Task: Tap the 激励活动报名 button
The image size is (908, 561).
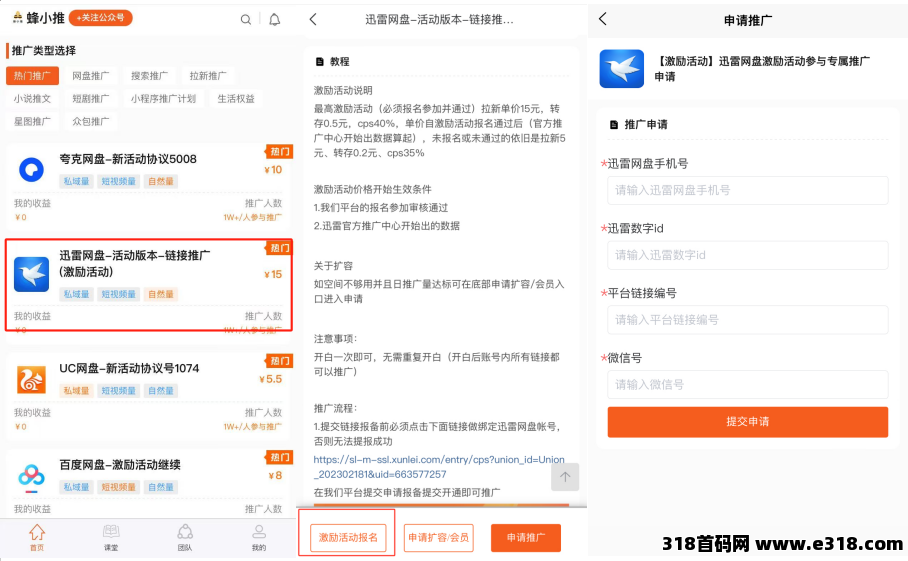Action: coord(347,538)
